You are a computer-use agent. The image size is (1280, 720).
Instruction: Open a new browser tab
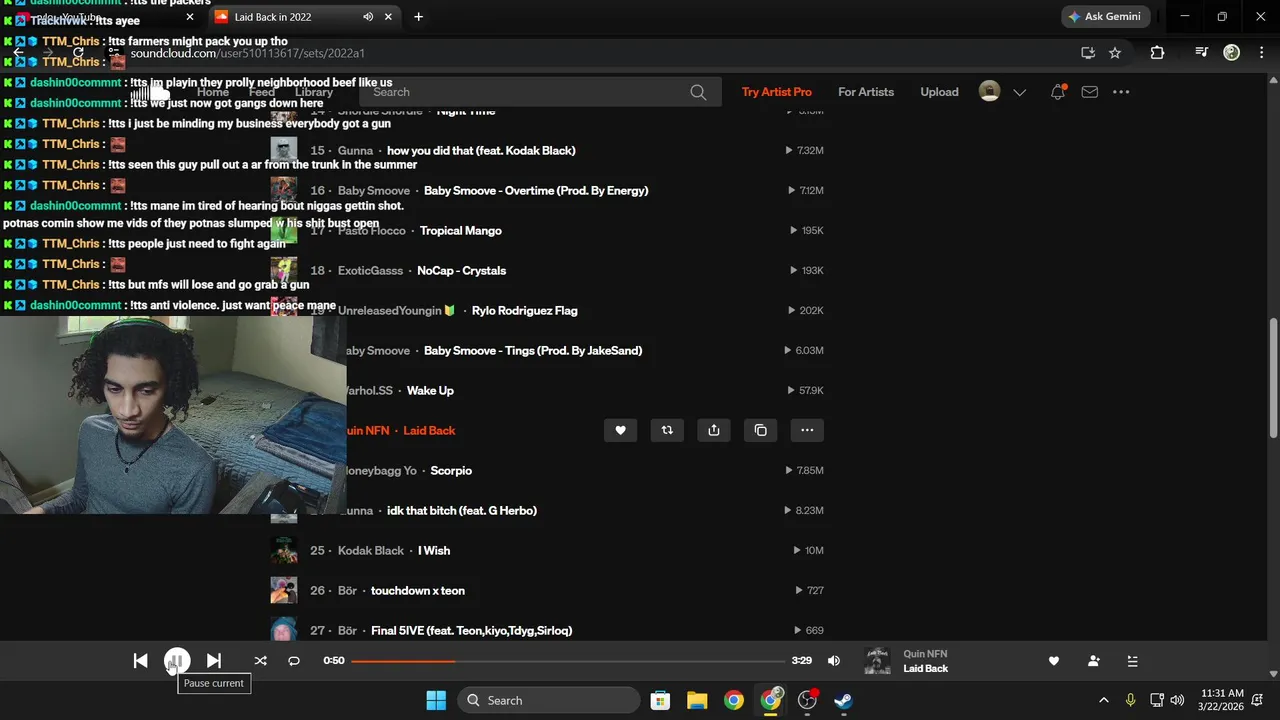418,17
